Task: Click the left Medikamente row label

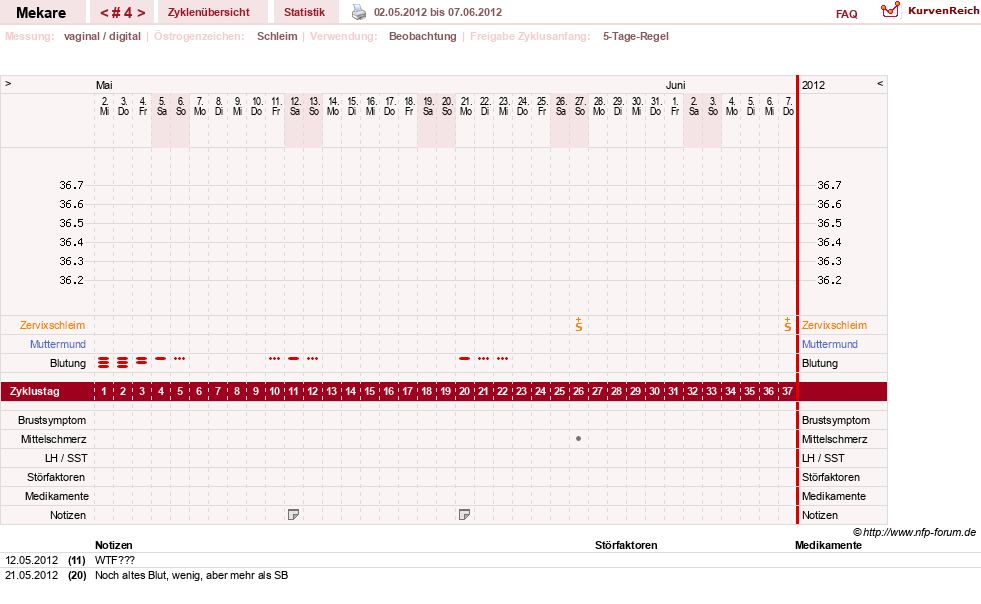Action: pos(57,496)
